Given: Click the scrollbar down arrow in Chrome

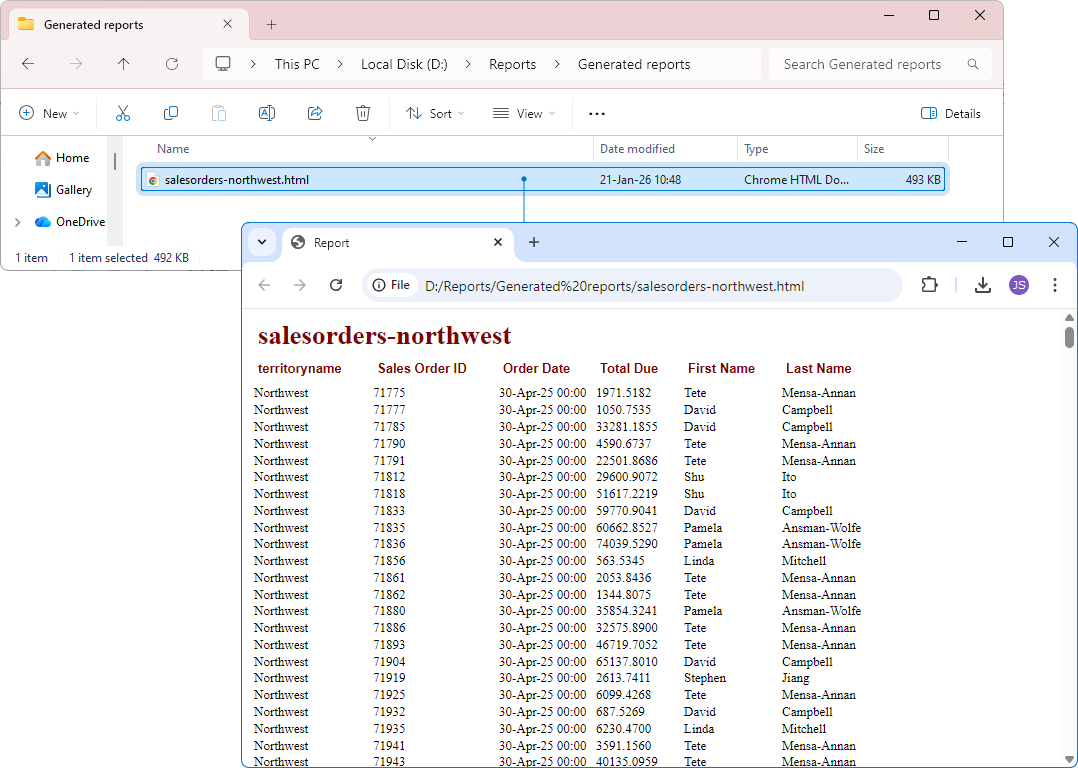Looking at the screenshot, I should pyautogui.click(x=1069, y=759).
